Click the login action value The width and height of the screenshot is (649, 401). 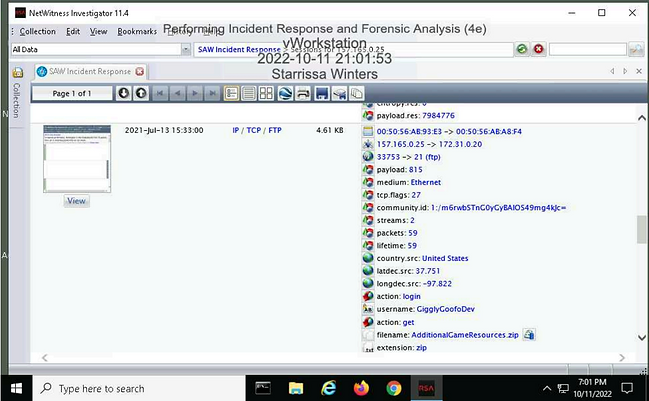(411, 296)
